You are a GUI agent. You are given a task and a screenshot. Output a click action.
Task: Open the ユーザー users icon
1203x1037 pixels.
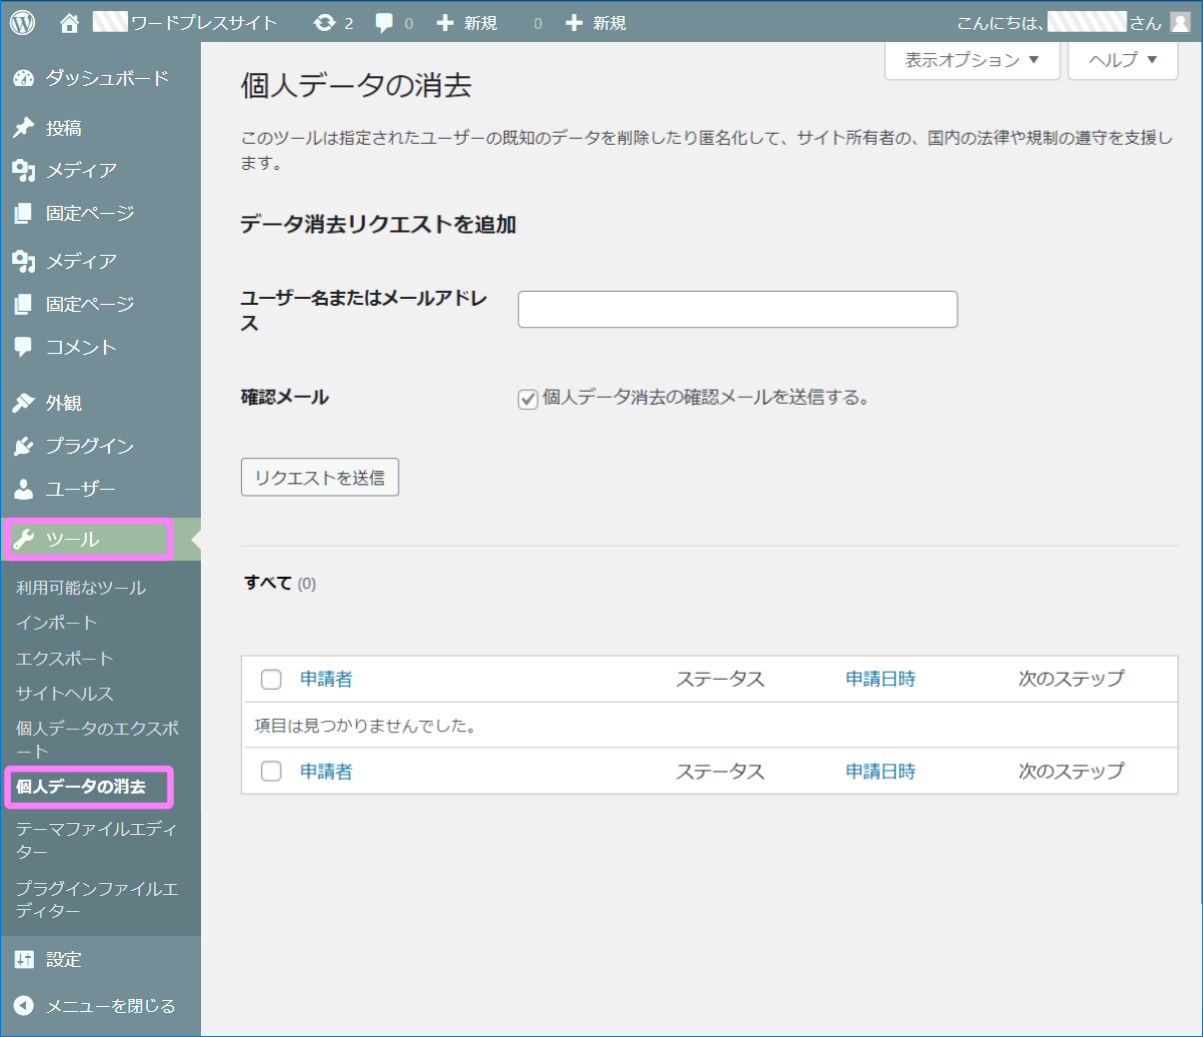pyautogui.click(x=23, y=489)
